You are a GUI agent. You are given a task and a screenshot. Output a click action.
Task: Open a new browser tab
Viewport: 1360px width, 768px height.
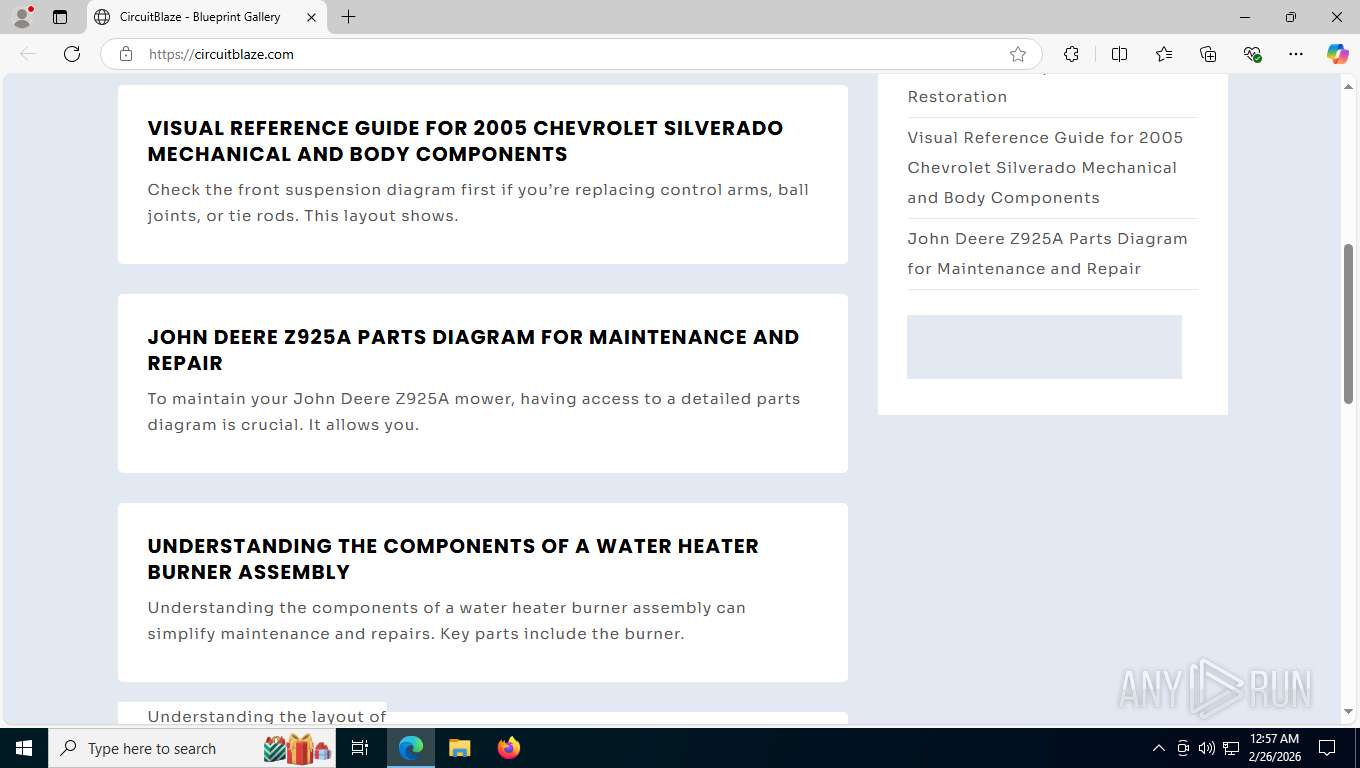348,17
